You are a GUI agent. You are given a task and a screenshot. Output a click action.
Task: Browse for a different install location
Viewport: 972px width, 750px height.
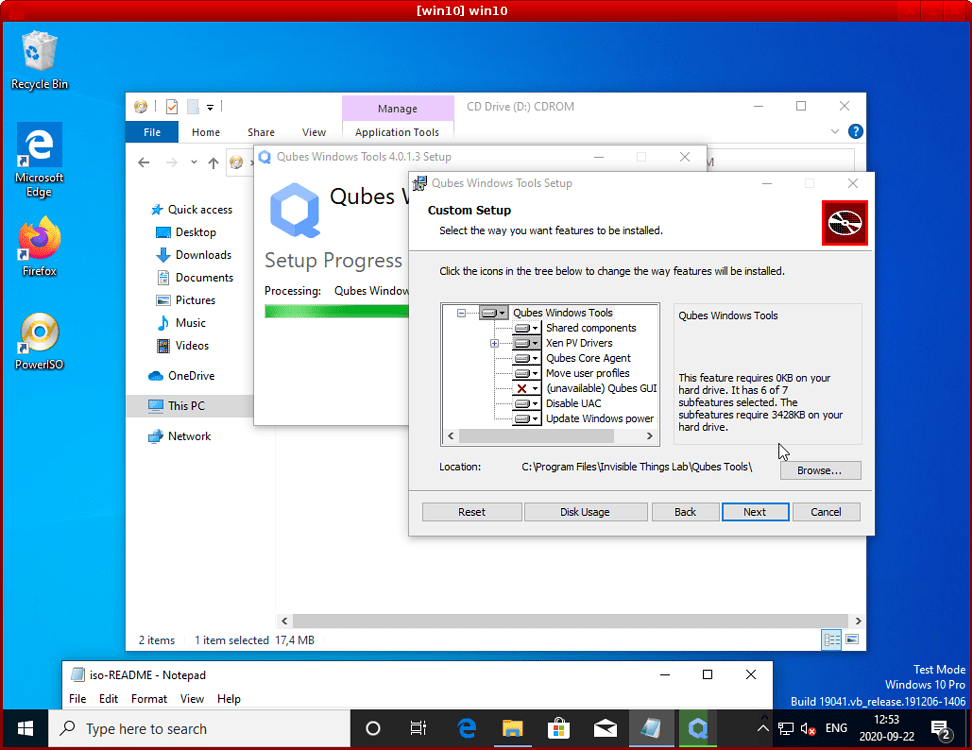pos(820,470)
